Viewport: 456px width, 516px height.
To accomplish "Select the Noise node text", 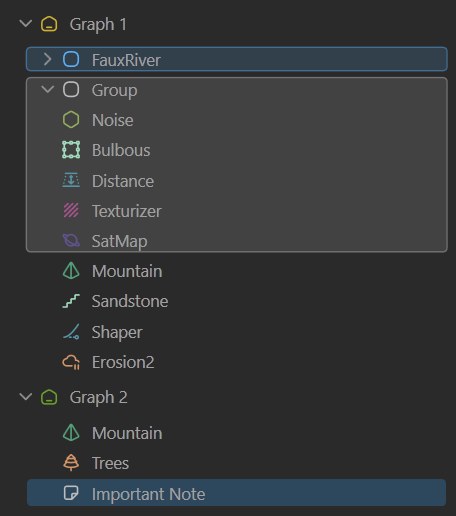I will pyautogui.click(x=113, y=120).
